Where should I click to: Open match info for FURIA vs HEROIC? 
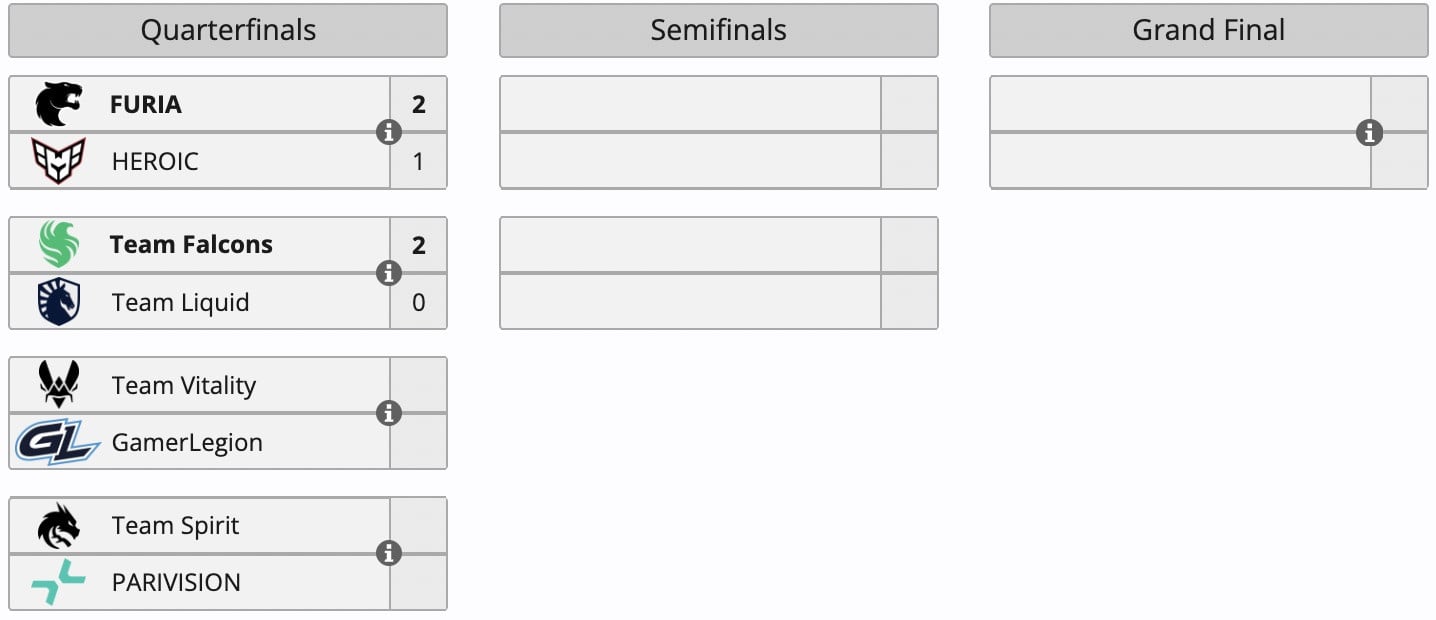click(x=388, y=132)
